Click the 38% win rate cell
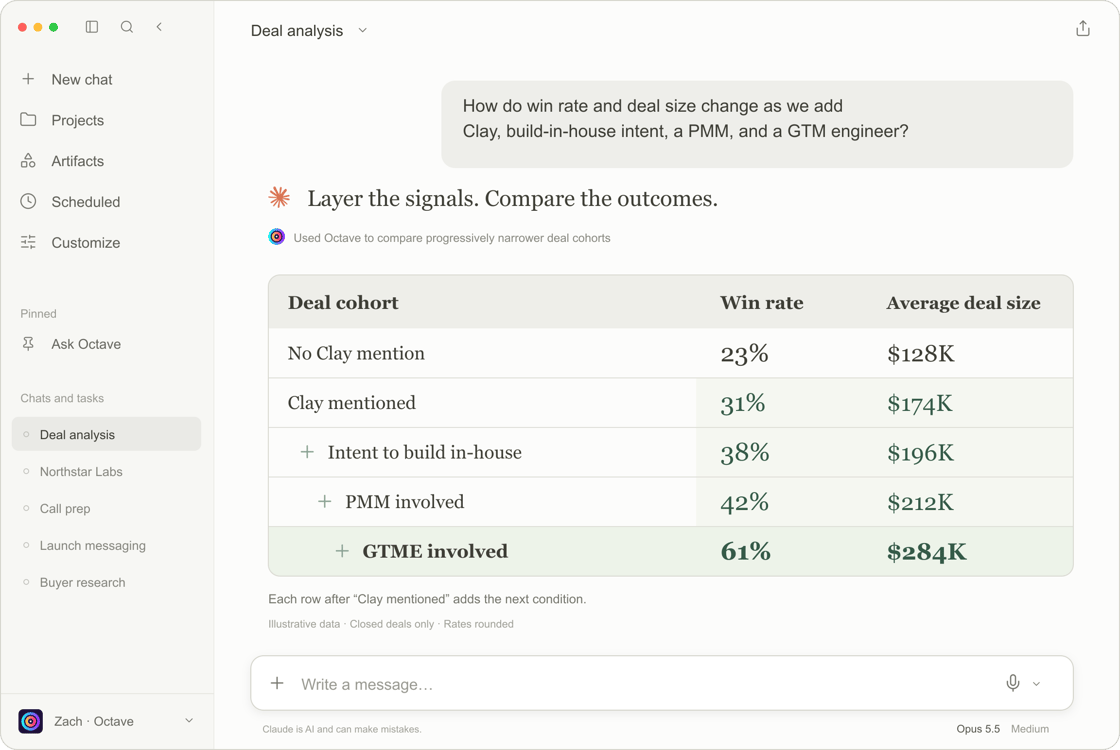This screenshot has width=1120, height=750. 745,452
